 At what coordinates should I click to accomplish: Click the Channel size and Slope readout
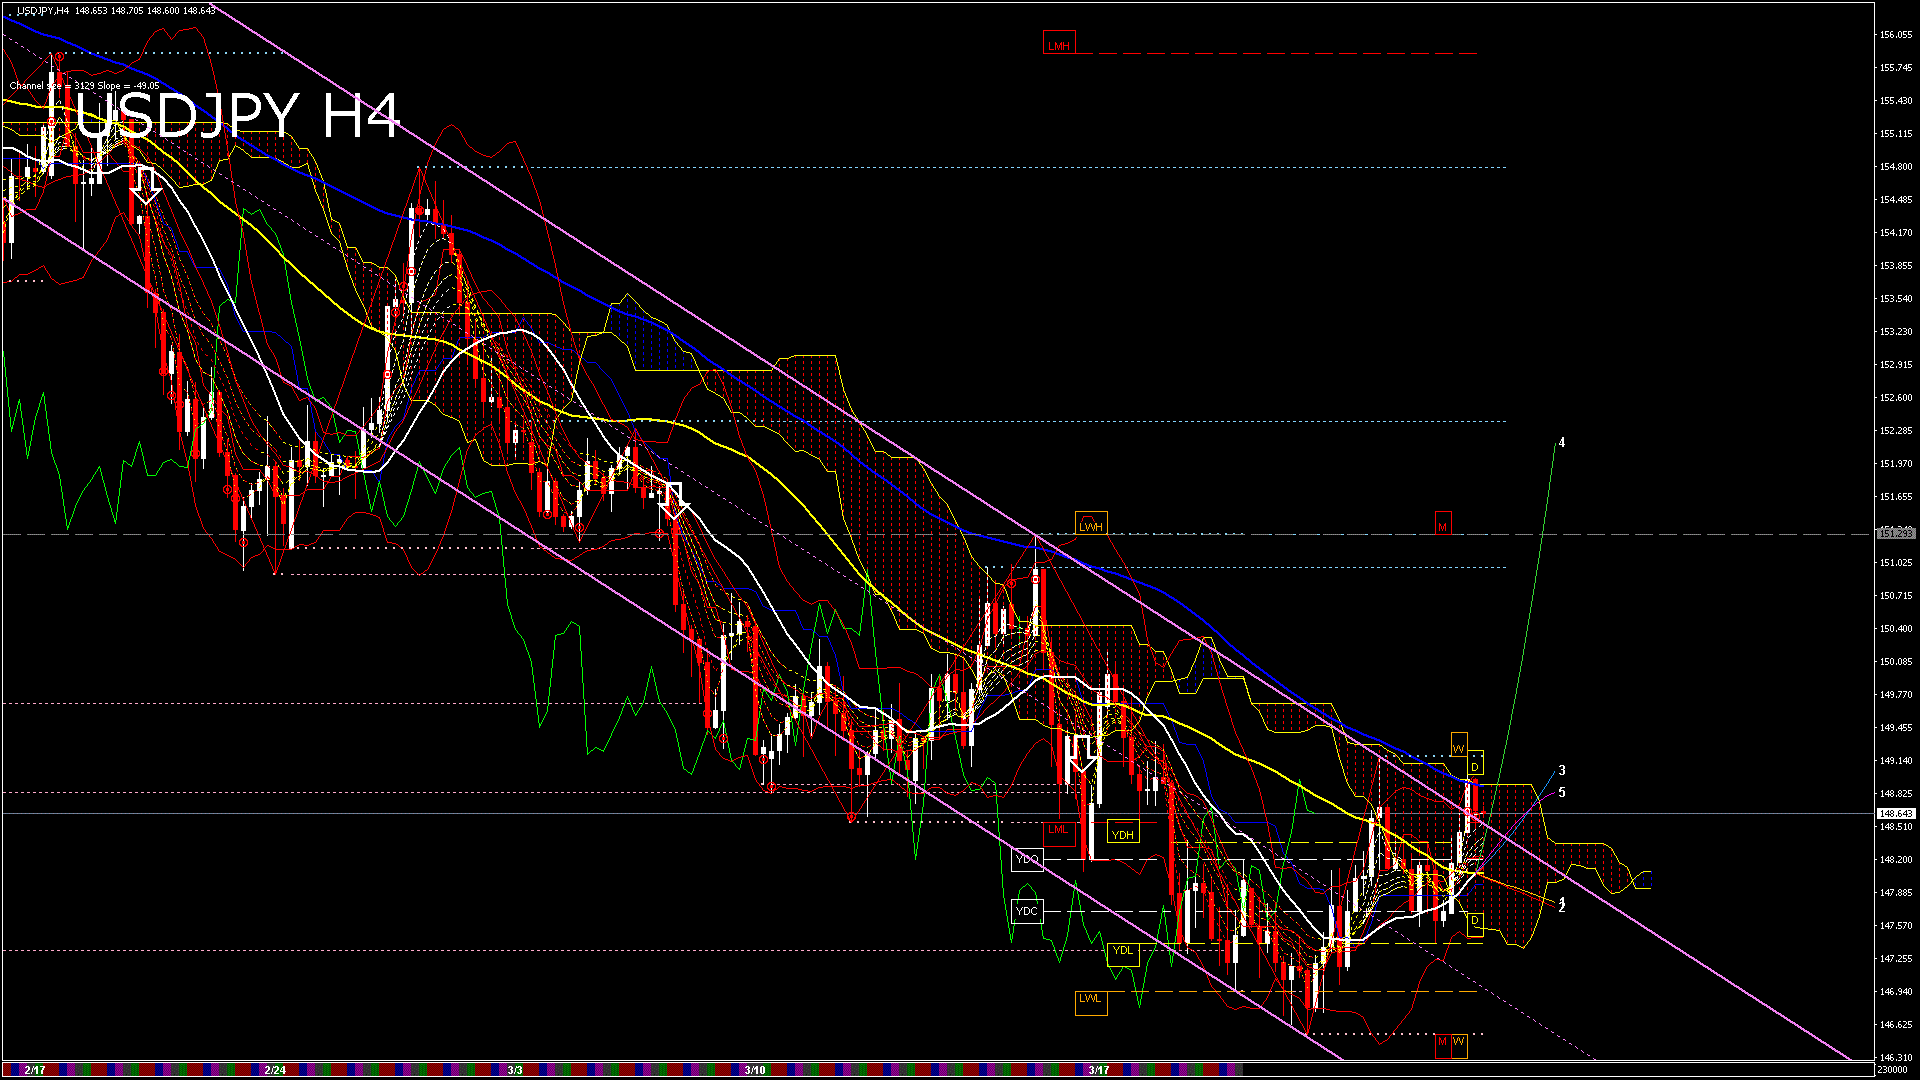(x=85, y=86)
